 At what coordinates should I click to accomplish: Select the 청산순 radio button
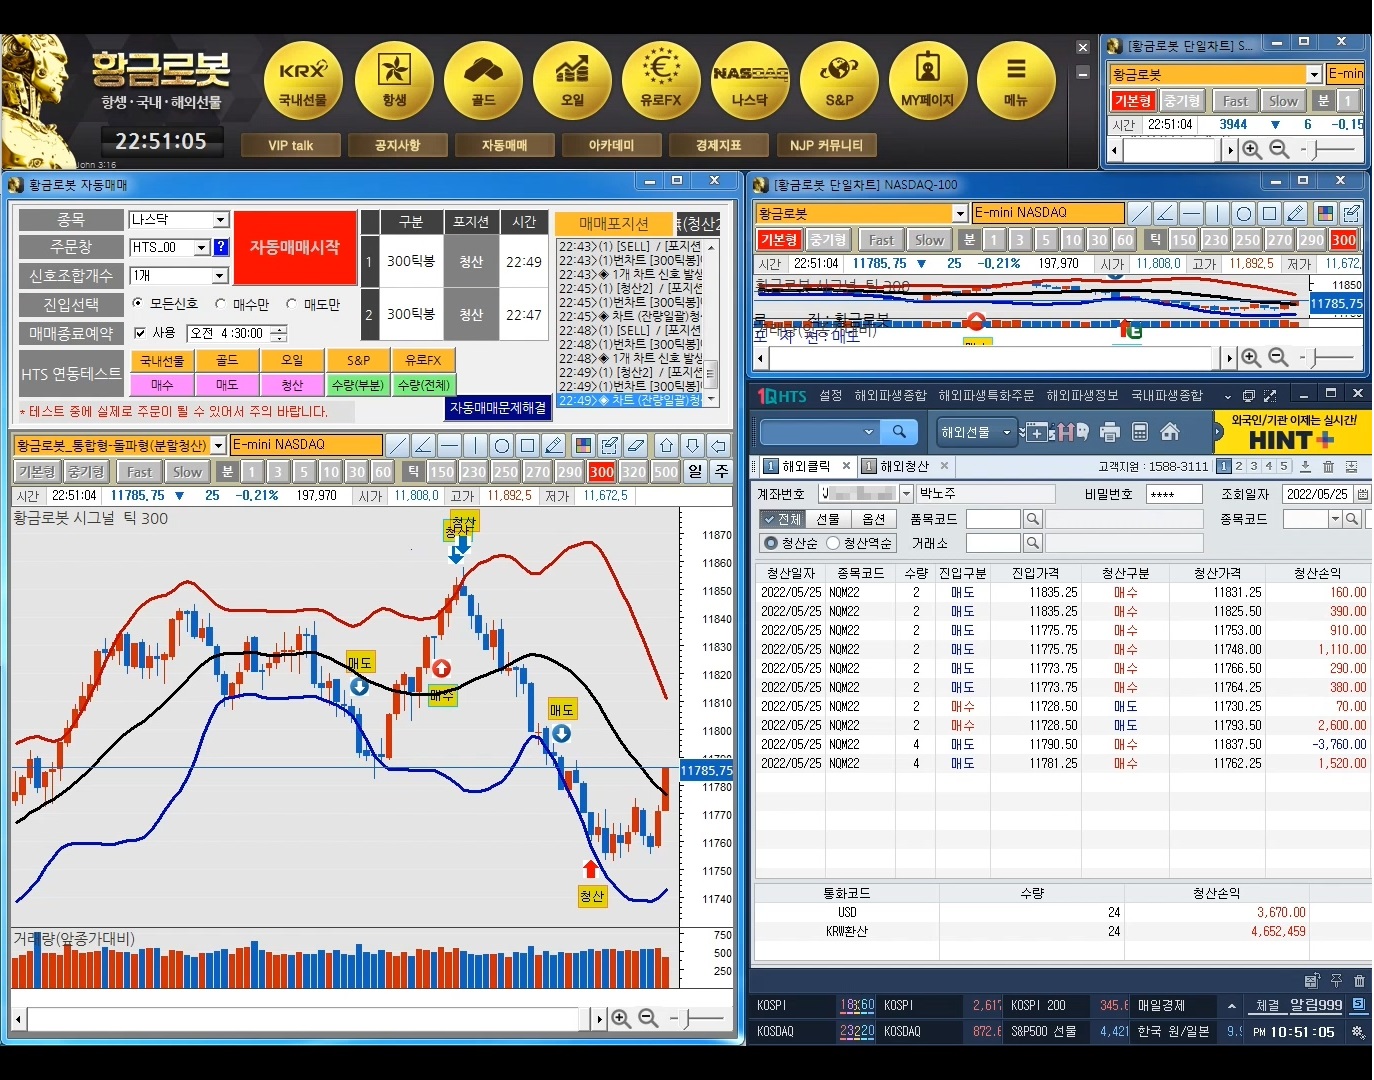point(770,543)
